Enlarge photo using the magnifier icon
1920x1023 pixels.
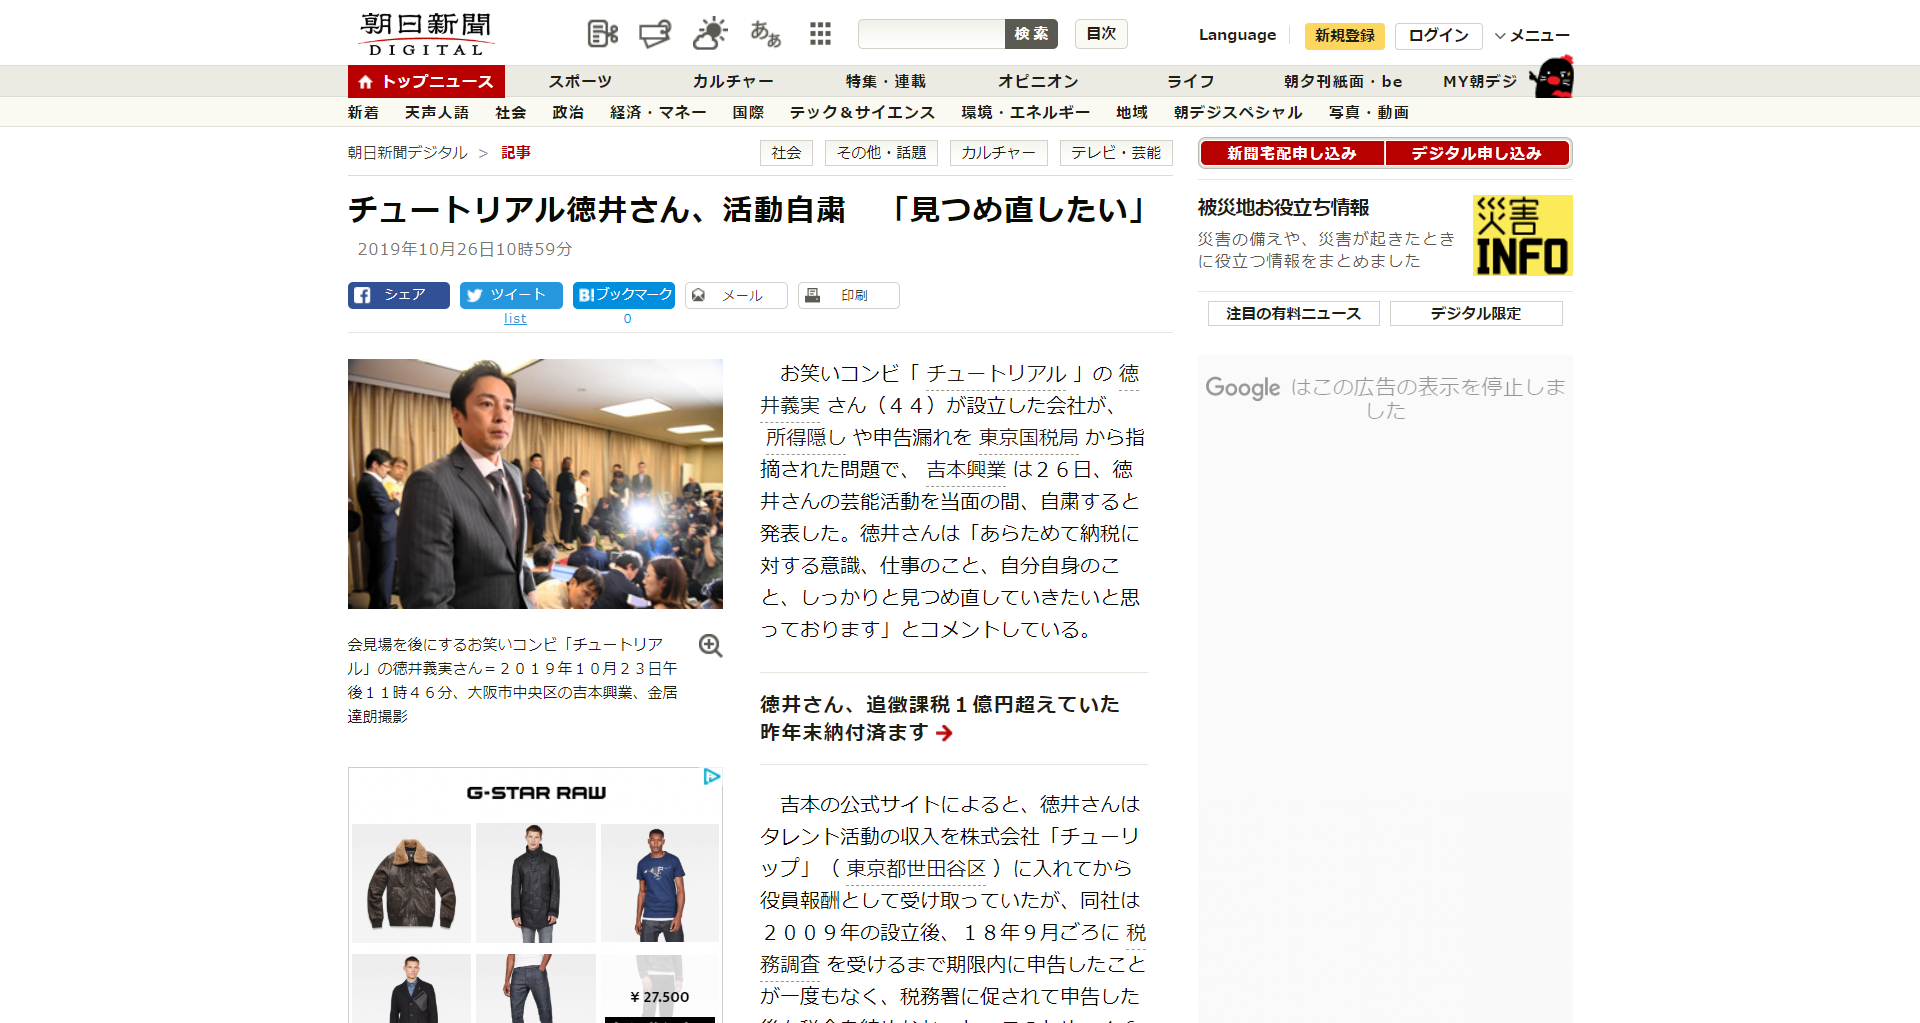[x=710, y=646]
